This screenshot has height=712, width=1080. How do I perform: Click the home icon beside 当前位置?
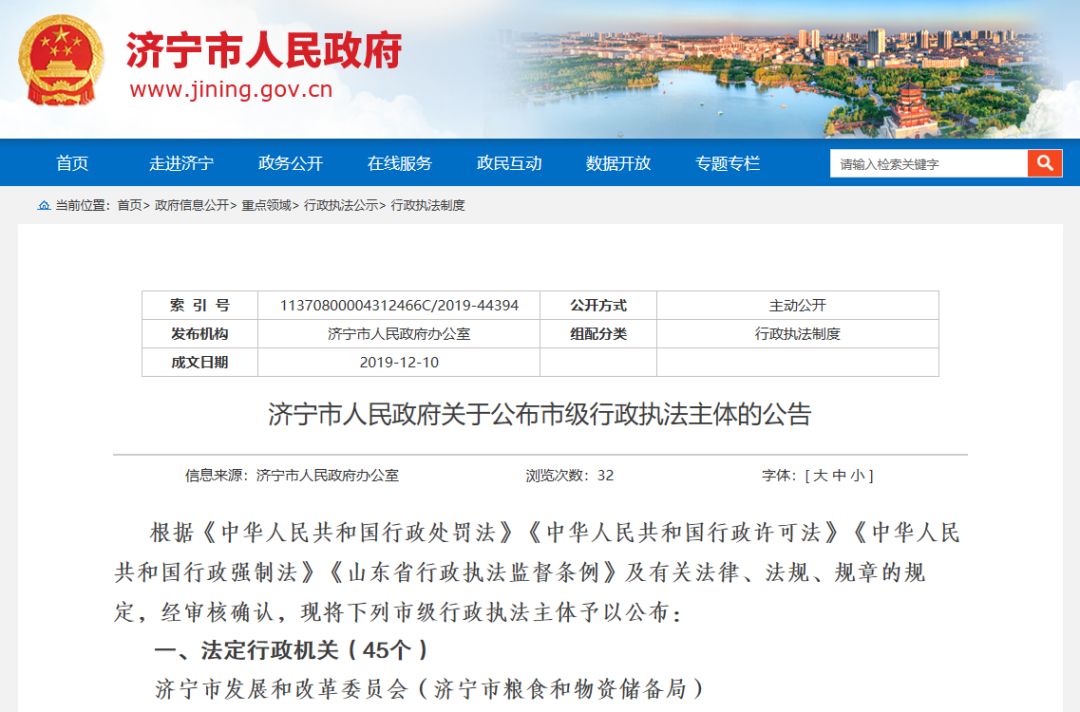click(x=44, y=205)
